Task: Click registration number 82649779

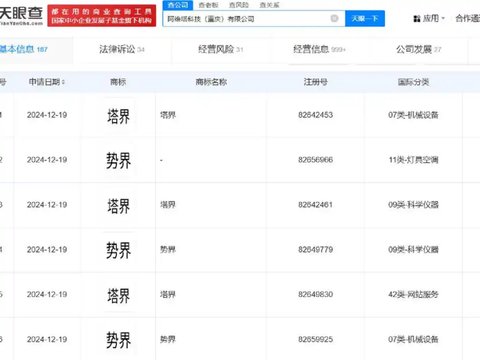Action: [315, 250]
